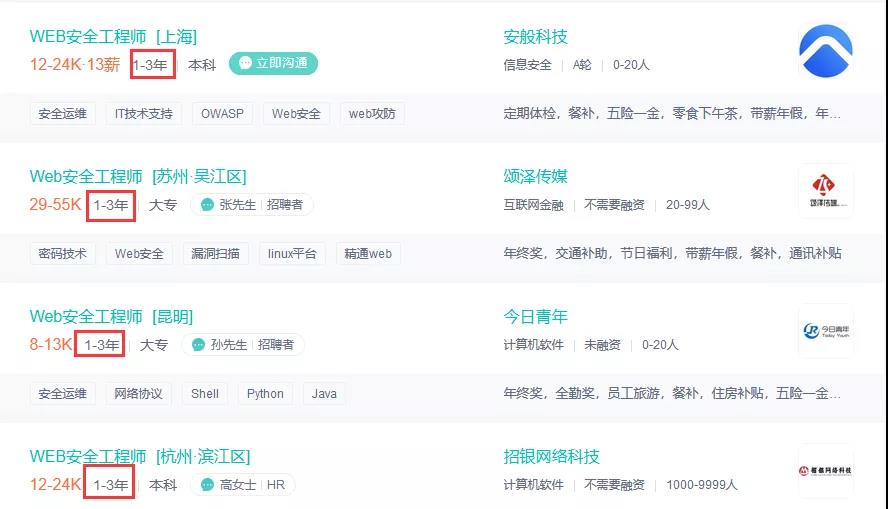The width and height of the screenshot is (888, 509).
Task: Click chat icon beside 高女士 HR
Action: coord(207,485)
